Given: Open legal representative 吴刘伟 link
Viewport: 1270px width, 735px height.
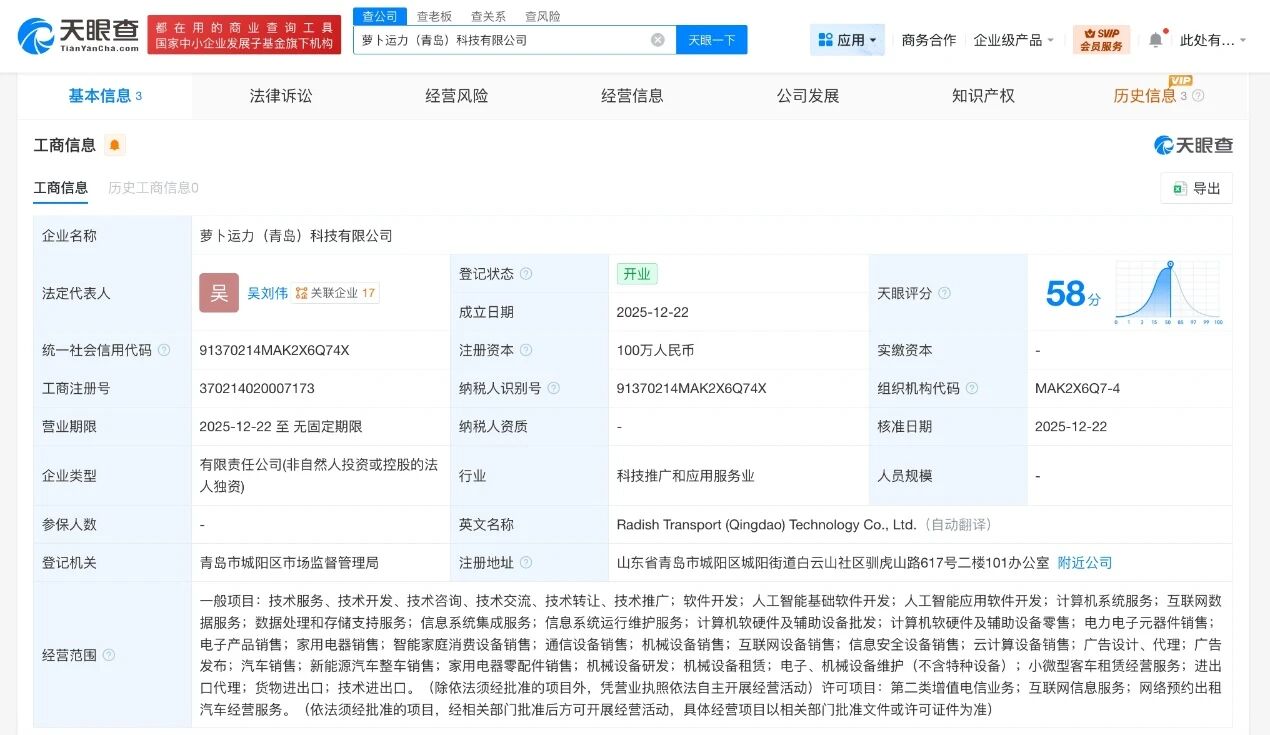Looking at the screenshot, I should [x=268, y=293].
